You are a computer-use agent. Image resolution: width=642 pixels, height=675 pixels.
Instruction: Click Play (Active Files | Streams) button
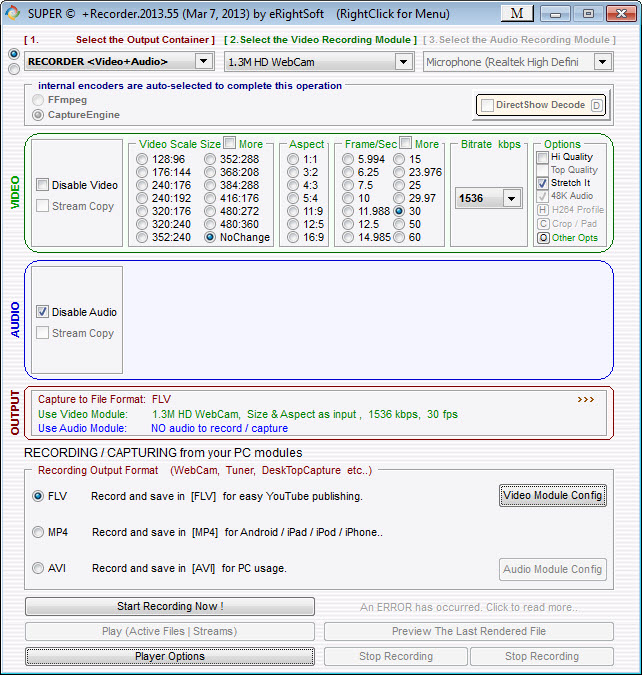(x=170, y=631)
